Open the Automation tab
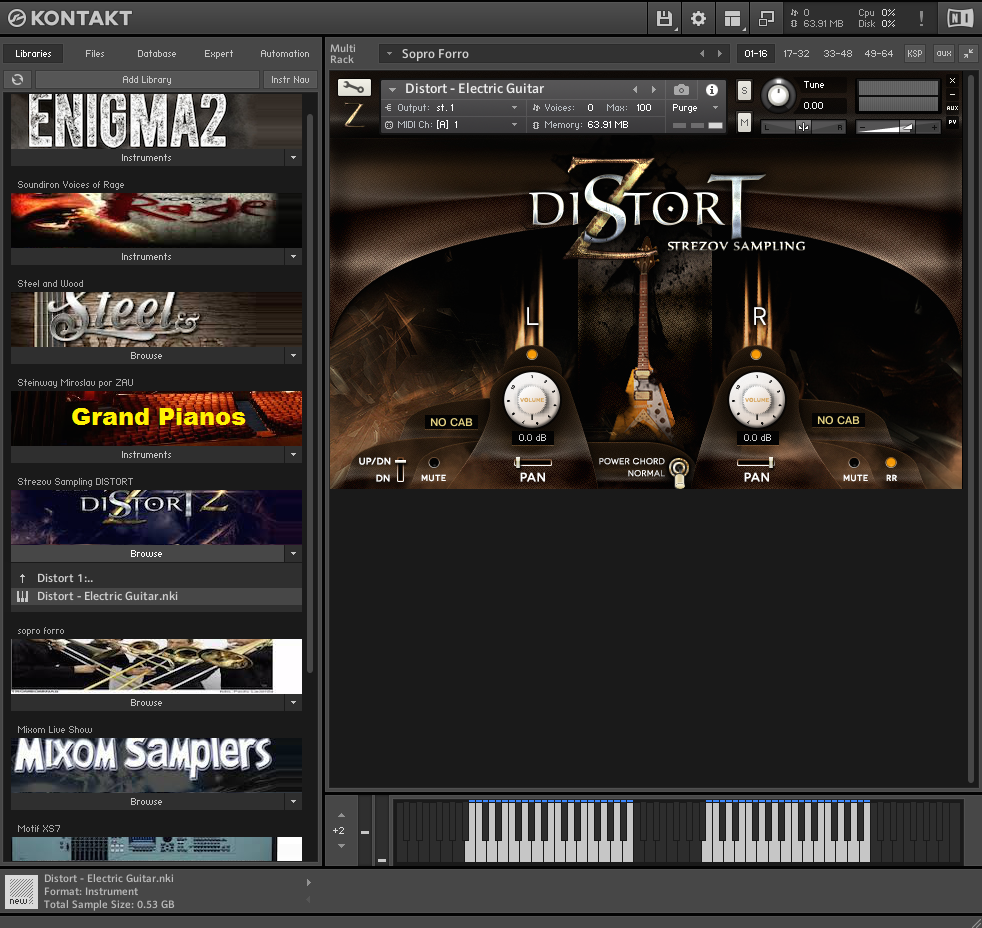 tap(284, 54)
